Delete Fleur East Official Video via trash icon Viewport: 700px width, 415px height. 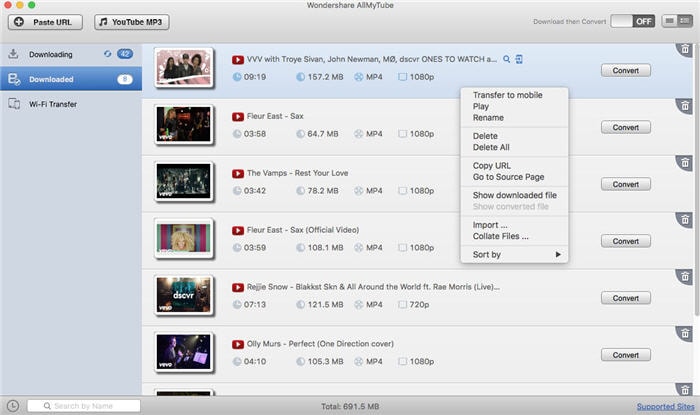point(685,220)
